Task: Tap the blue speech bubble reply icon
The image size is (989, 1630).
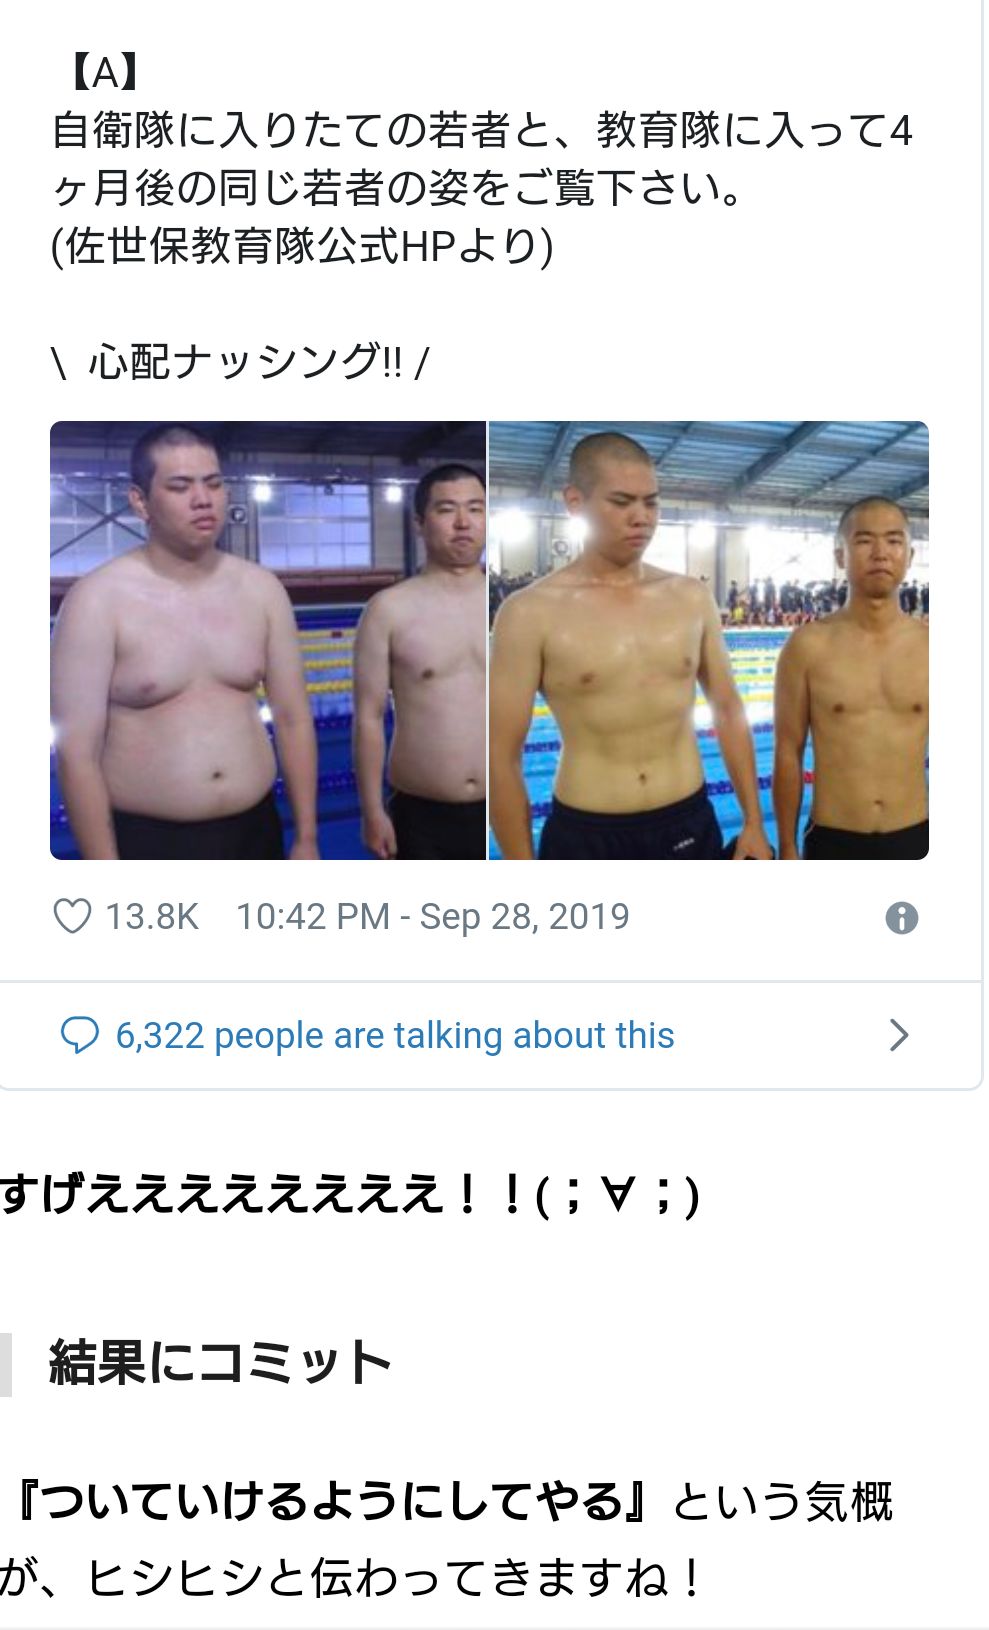Action: 80,1035
